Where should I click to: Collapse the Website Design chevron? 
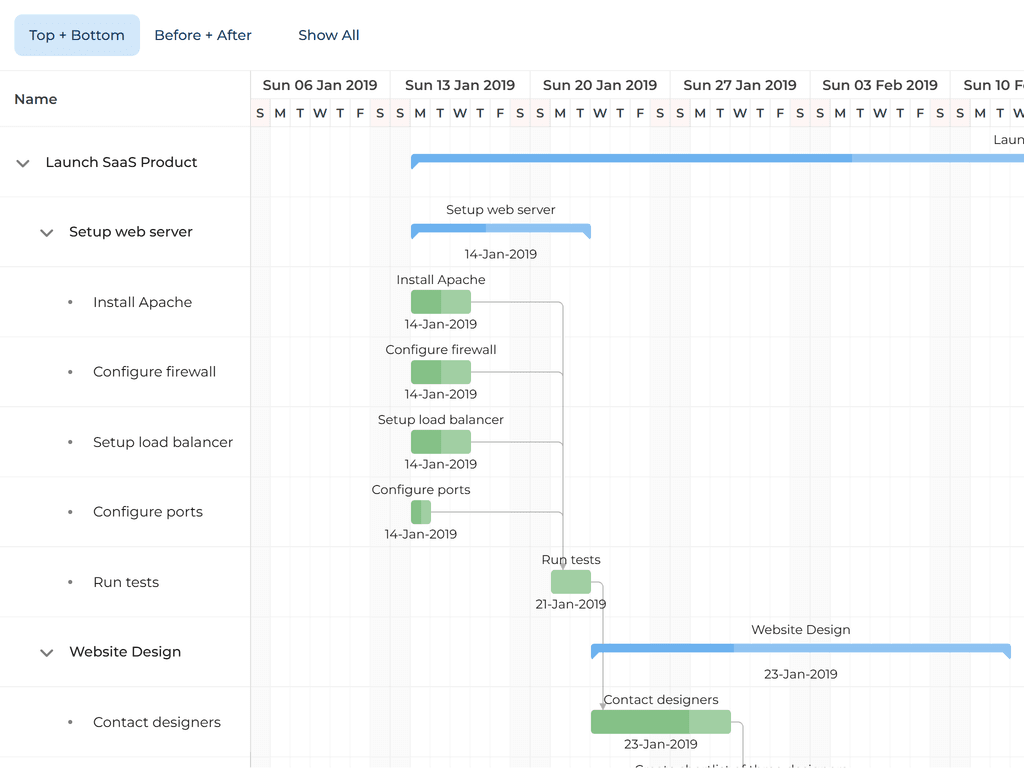46,653
